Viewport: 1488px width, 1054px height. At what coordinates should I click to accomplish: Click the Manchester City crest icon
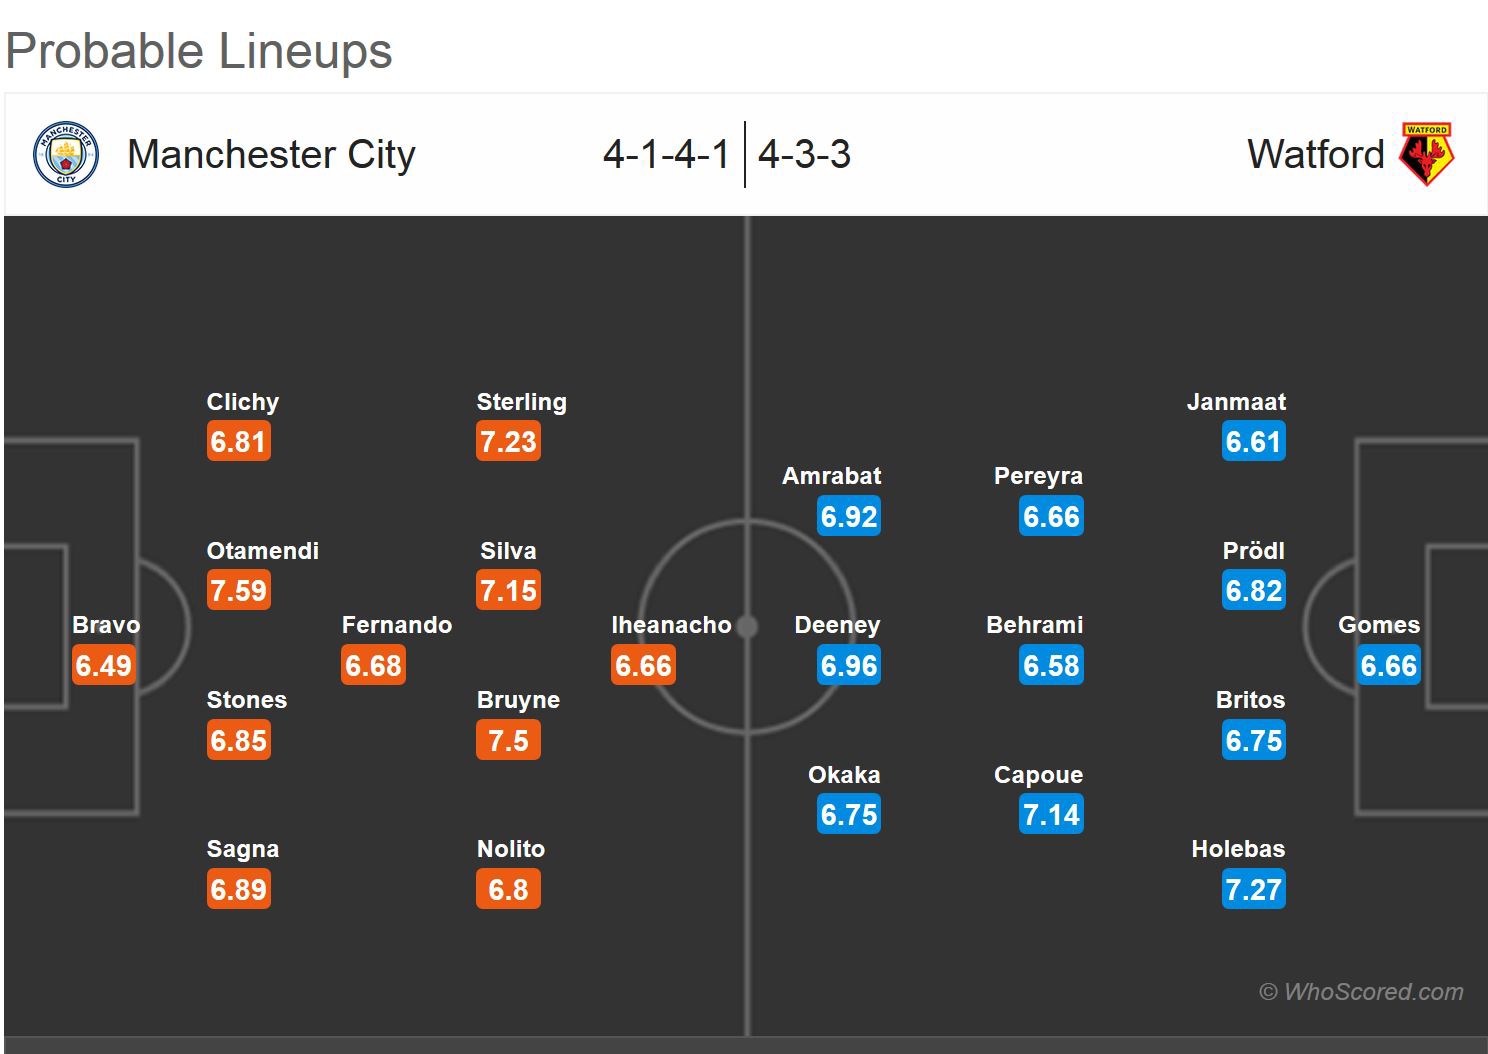point(66,155)
